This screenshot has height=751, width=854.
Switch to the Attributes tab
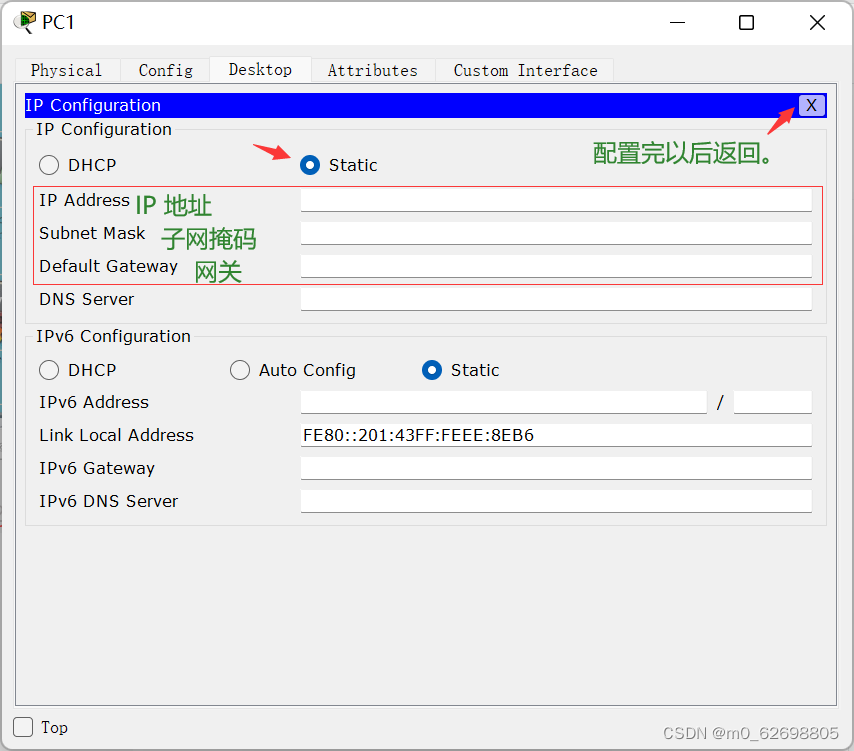[372, 70]
